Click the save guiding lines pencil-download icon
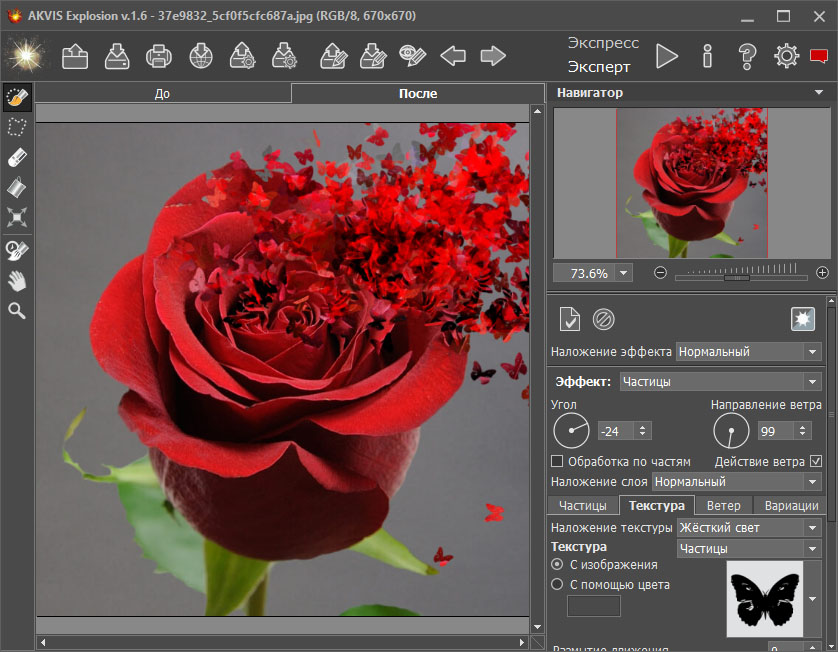838x652 pixels. pos(373,56)
